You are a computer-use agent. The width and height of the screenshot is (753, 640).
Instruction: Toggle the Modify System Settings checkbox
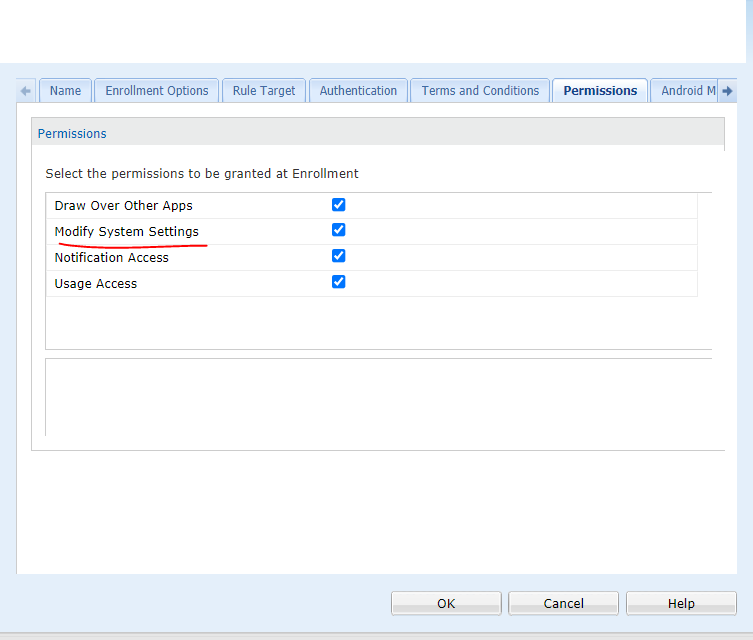[338, 231]
